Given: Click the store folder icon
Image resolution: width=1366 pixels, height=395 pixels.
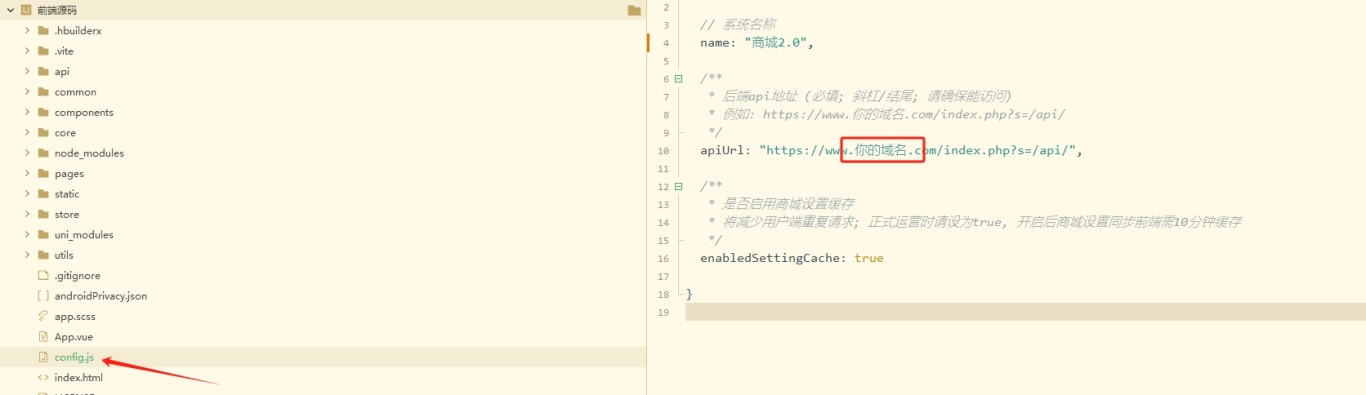Looking at the screenshot, I should 43,214.
